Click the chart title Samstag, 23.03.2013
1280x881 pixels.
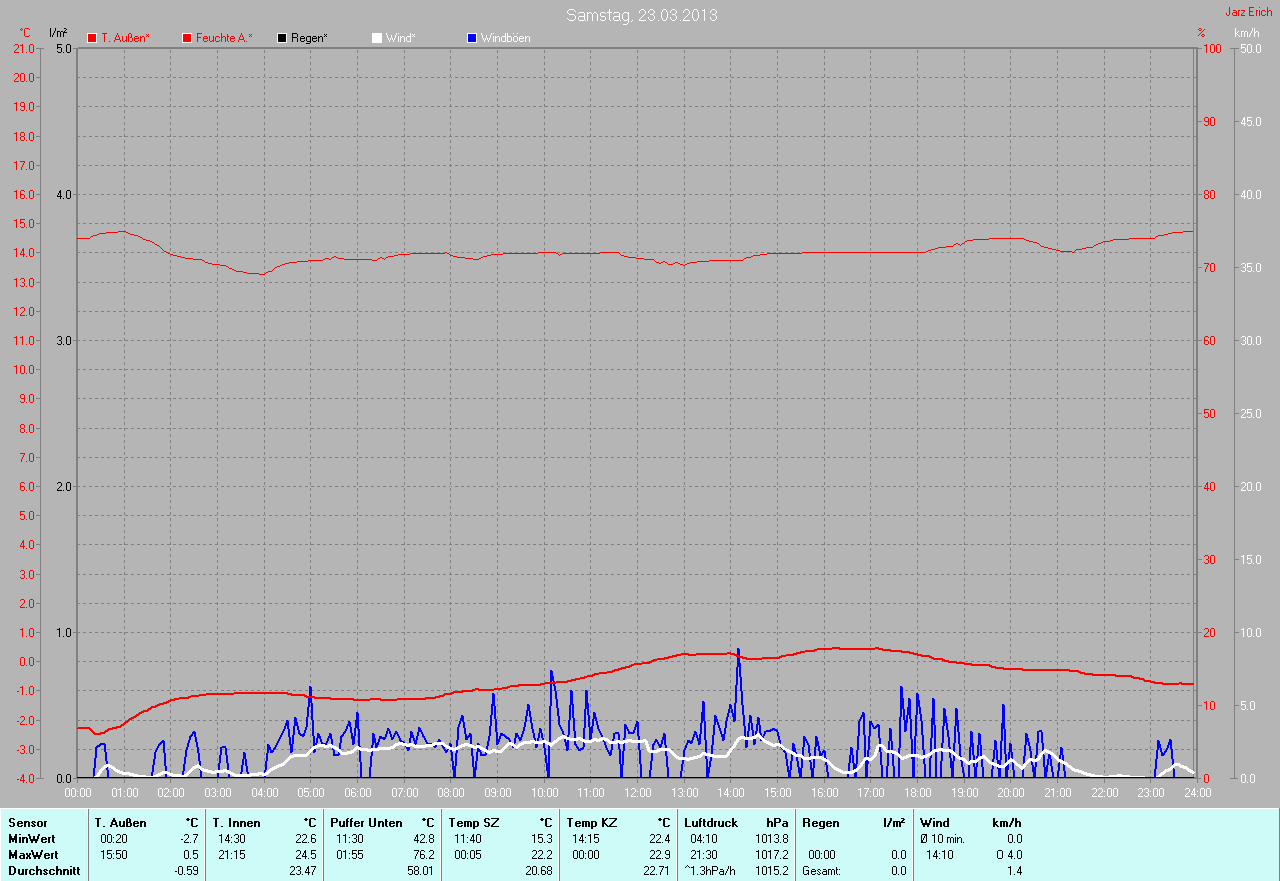point(641,15)
